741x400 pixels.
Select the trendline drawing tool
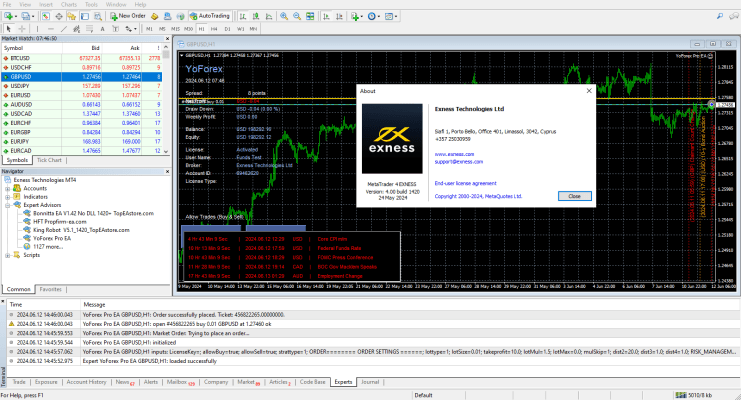(x=64, y=29)
